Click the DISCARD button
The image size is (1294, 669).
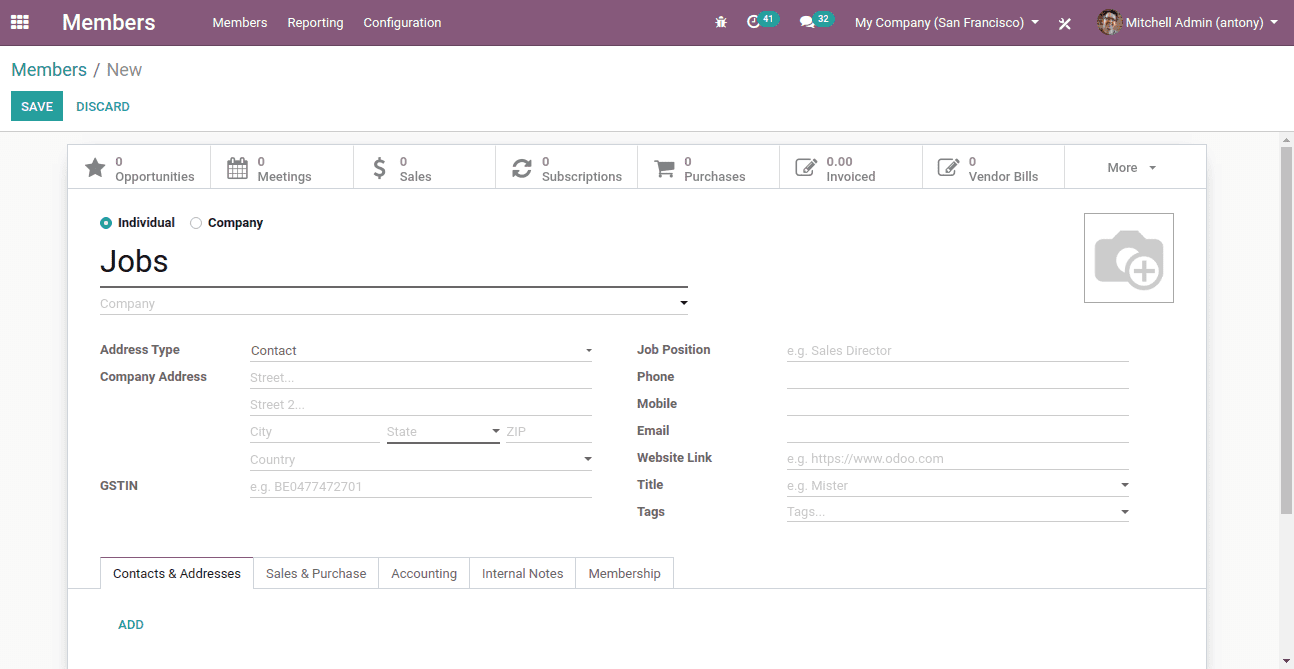point(103,106)
